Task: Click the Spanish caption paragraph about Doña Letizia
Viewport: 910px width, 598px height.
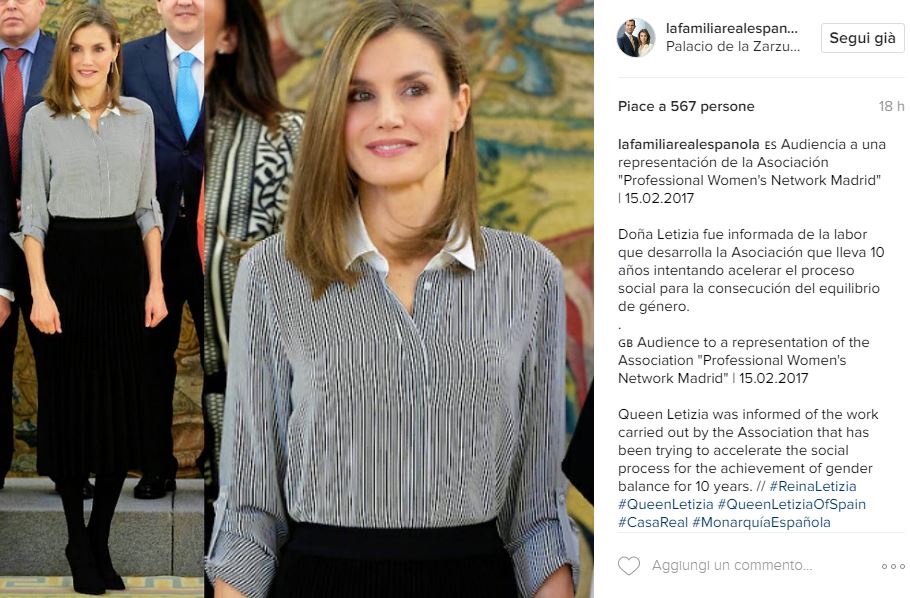Action: point(751,271)
